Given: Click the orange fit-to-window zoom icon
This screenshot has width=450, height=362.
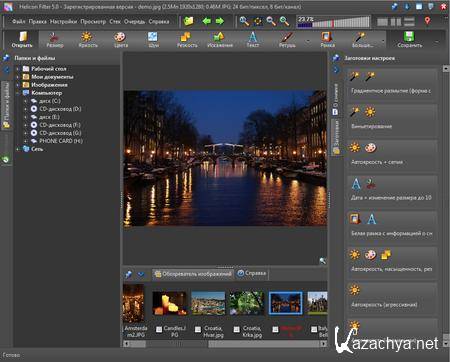Looking at the screenshot, I should [x=258, y=21].
